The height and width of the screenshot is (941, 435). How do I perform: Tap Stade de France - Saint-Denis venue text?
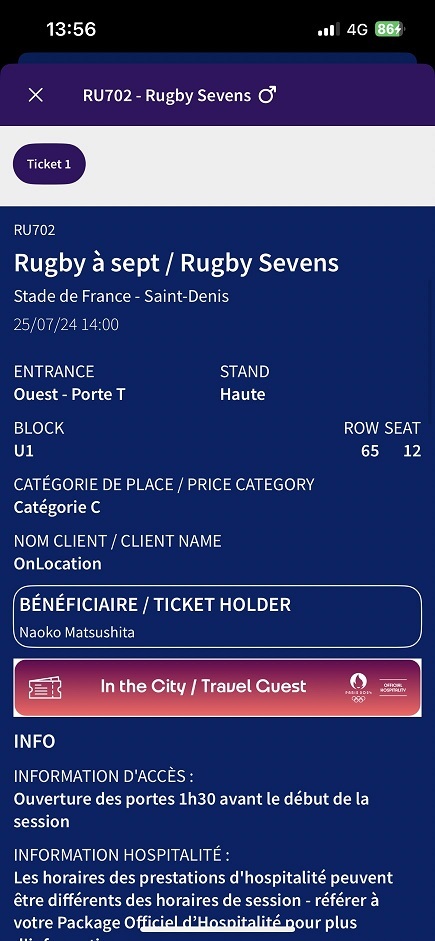(x=121, y=296)
